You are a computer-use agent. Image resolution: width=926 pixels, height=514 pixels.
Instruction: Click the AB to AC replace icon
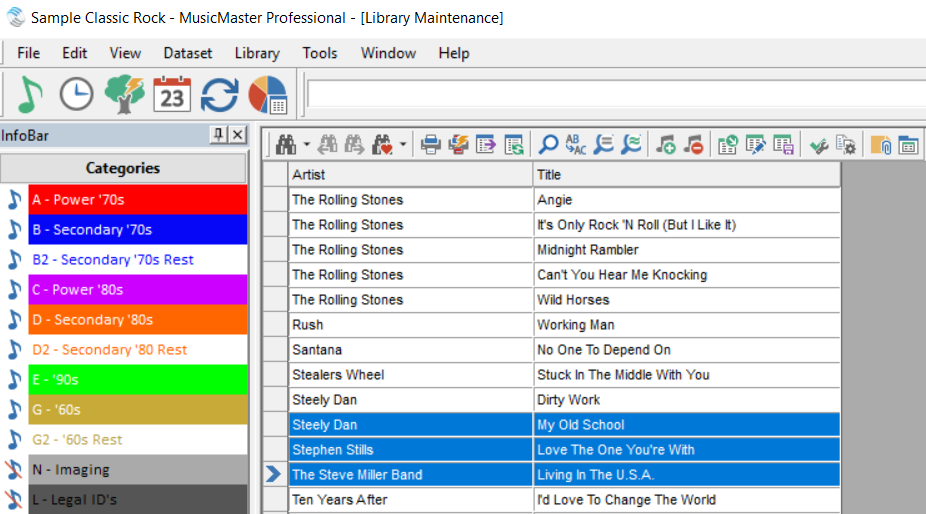[x=576, y=144]
